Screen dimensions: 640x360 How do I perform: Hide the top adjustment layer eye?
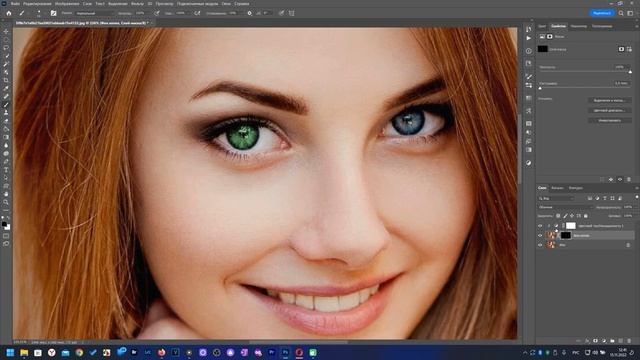click(540, 226)
